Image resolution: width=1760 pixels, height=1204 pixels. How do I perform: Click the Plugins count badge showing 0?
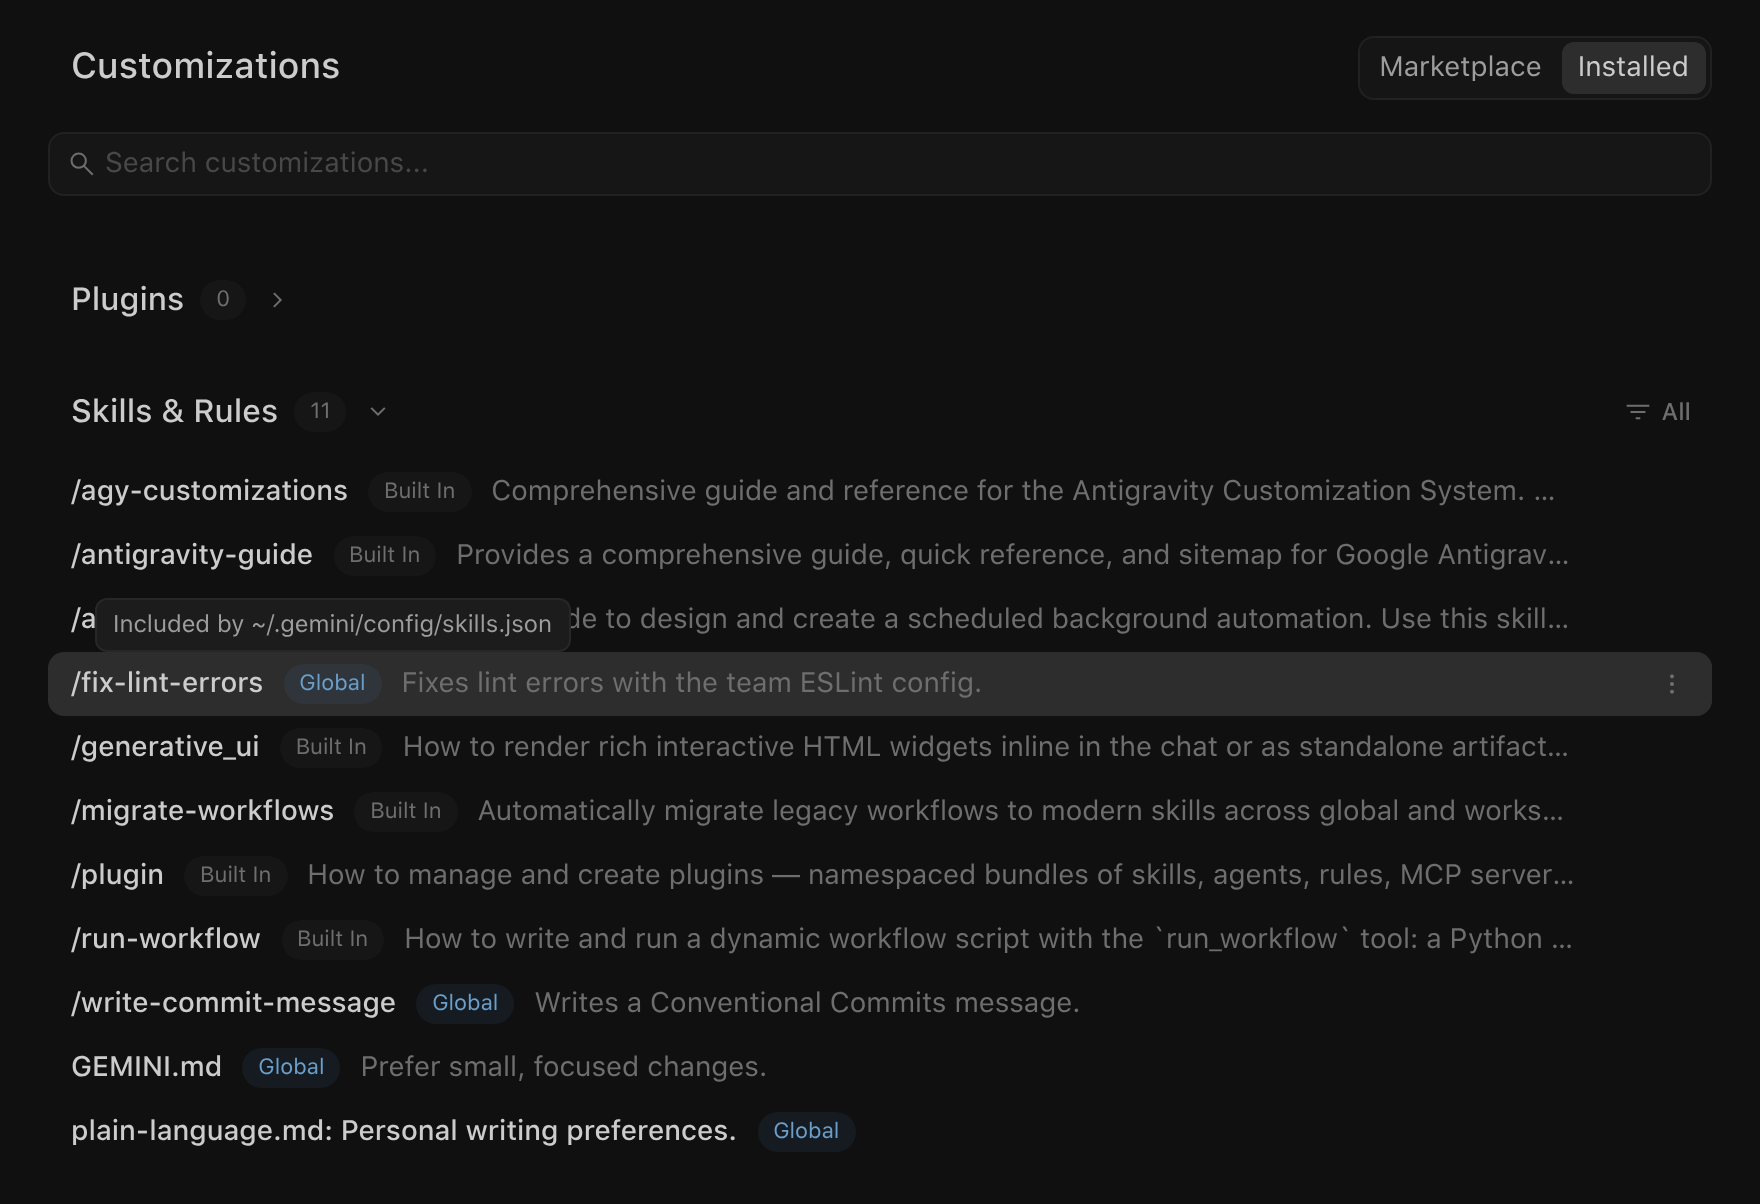223,299
